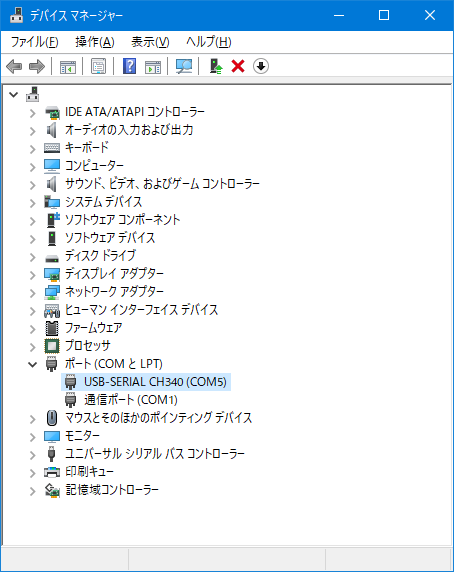Click the blue Help question-mark icon
454x572 pixels.
coord(129,66)
